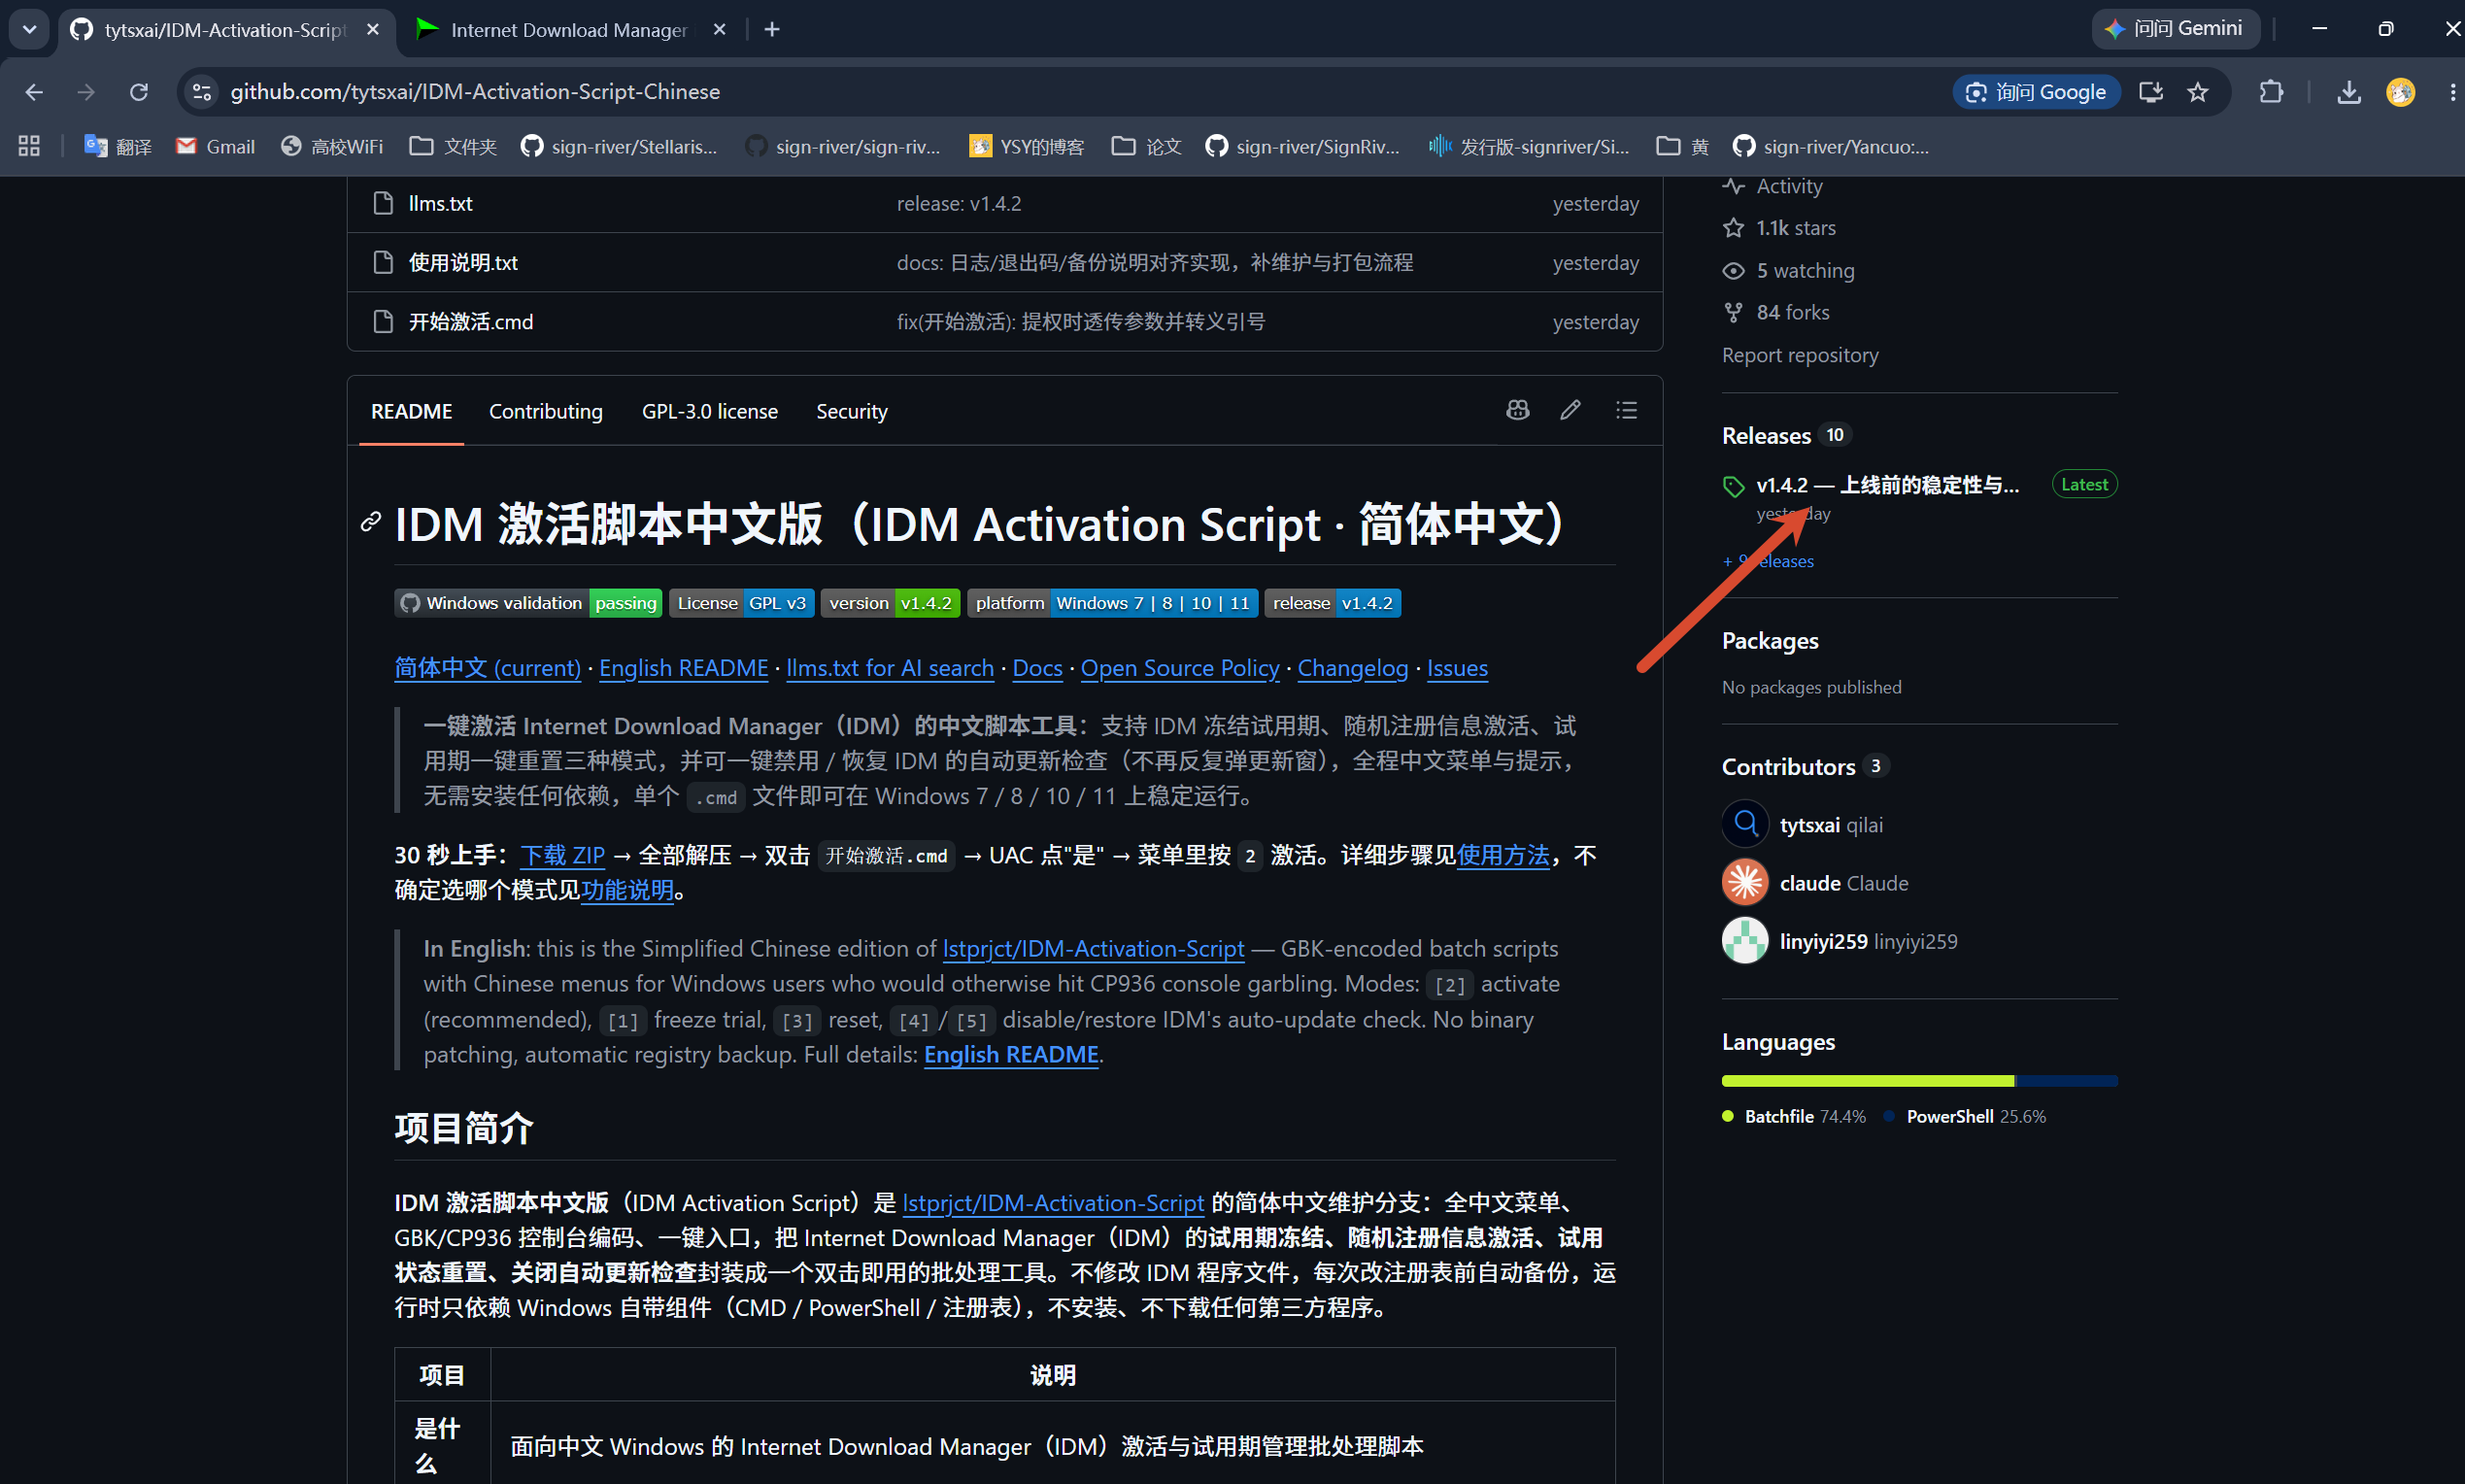Select the Security tab
Viewport: 2465px width, 1484px height.
pos(852,411)
